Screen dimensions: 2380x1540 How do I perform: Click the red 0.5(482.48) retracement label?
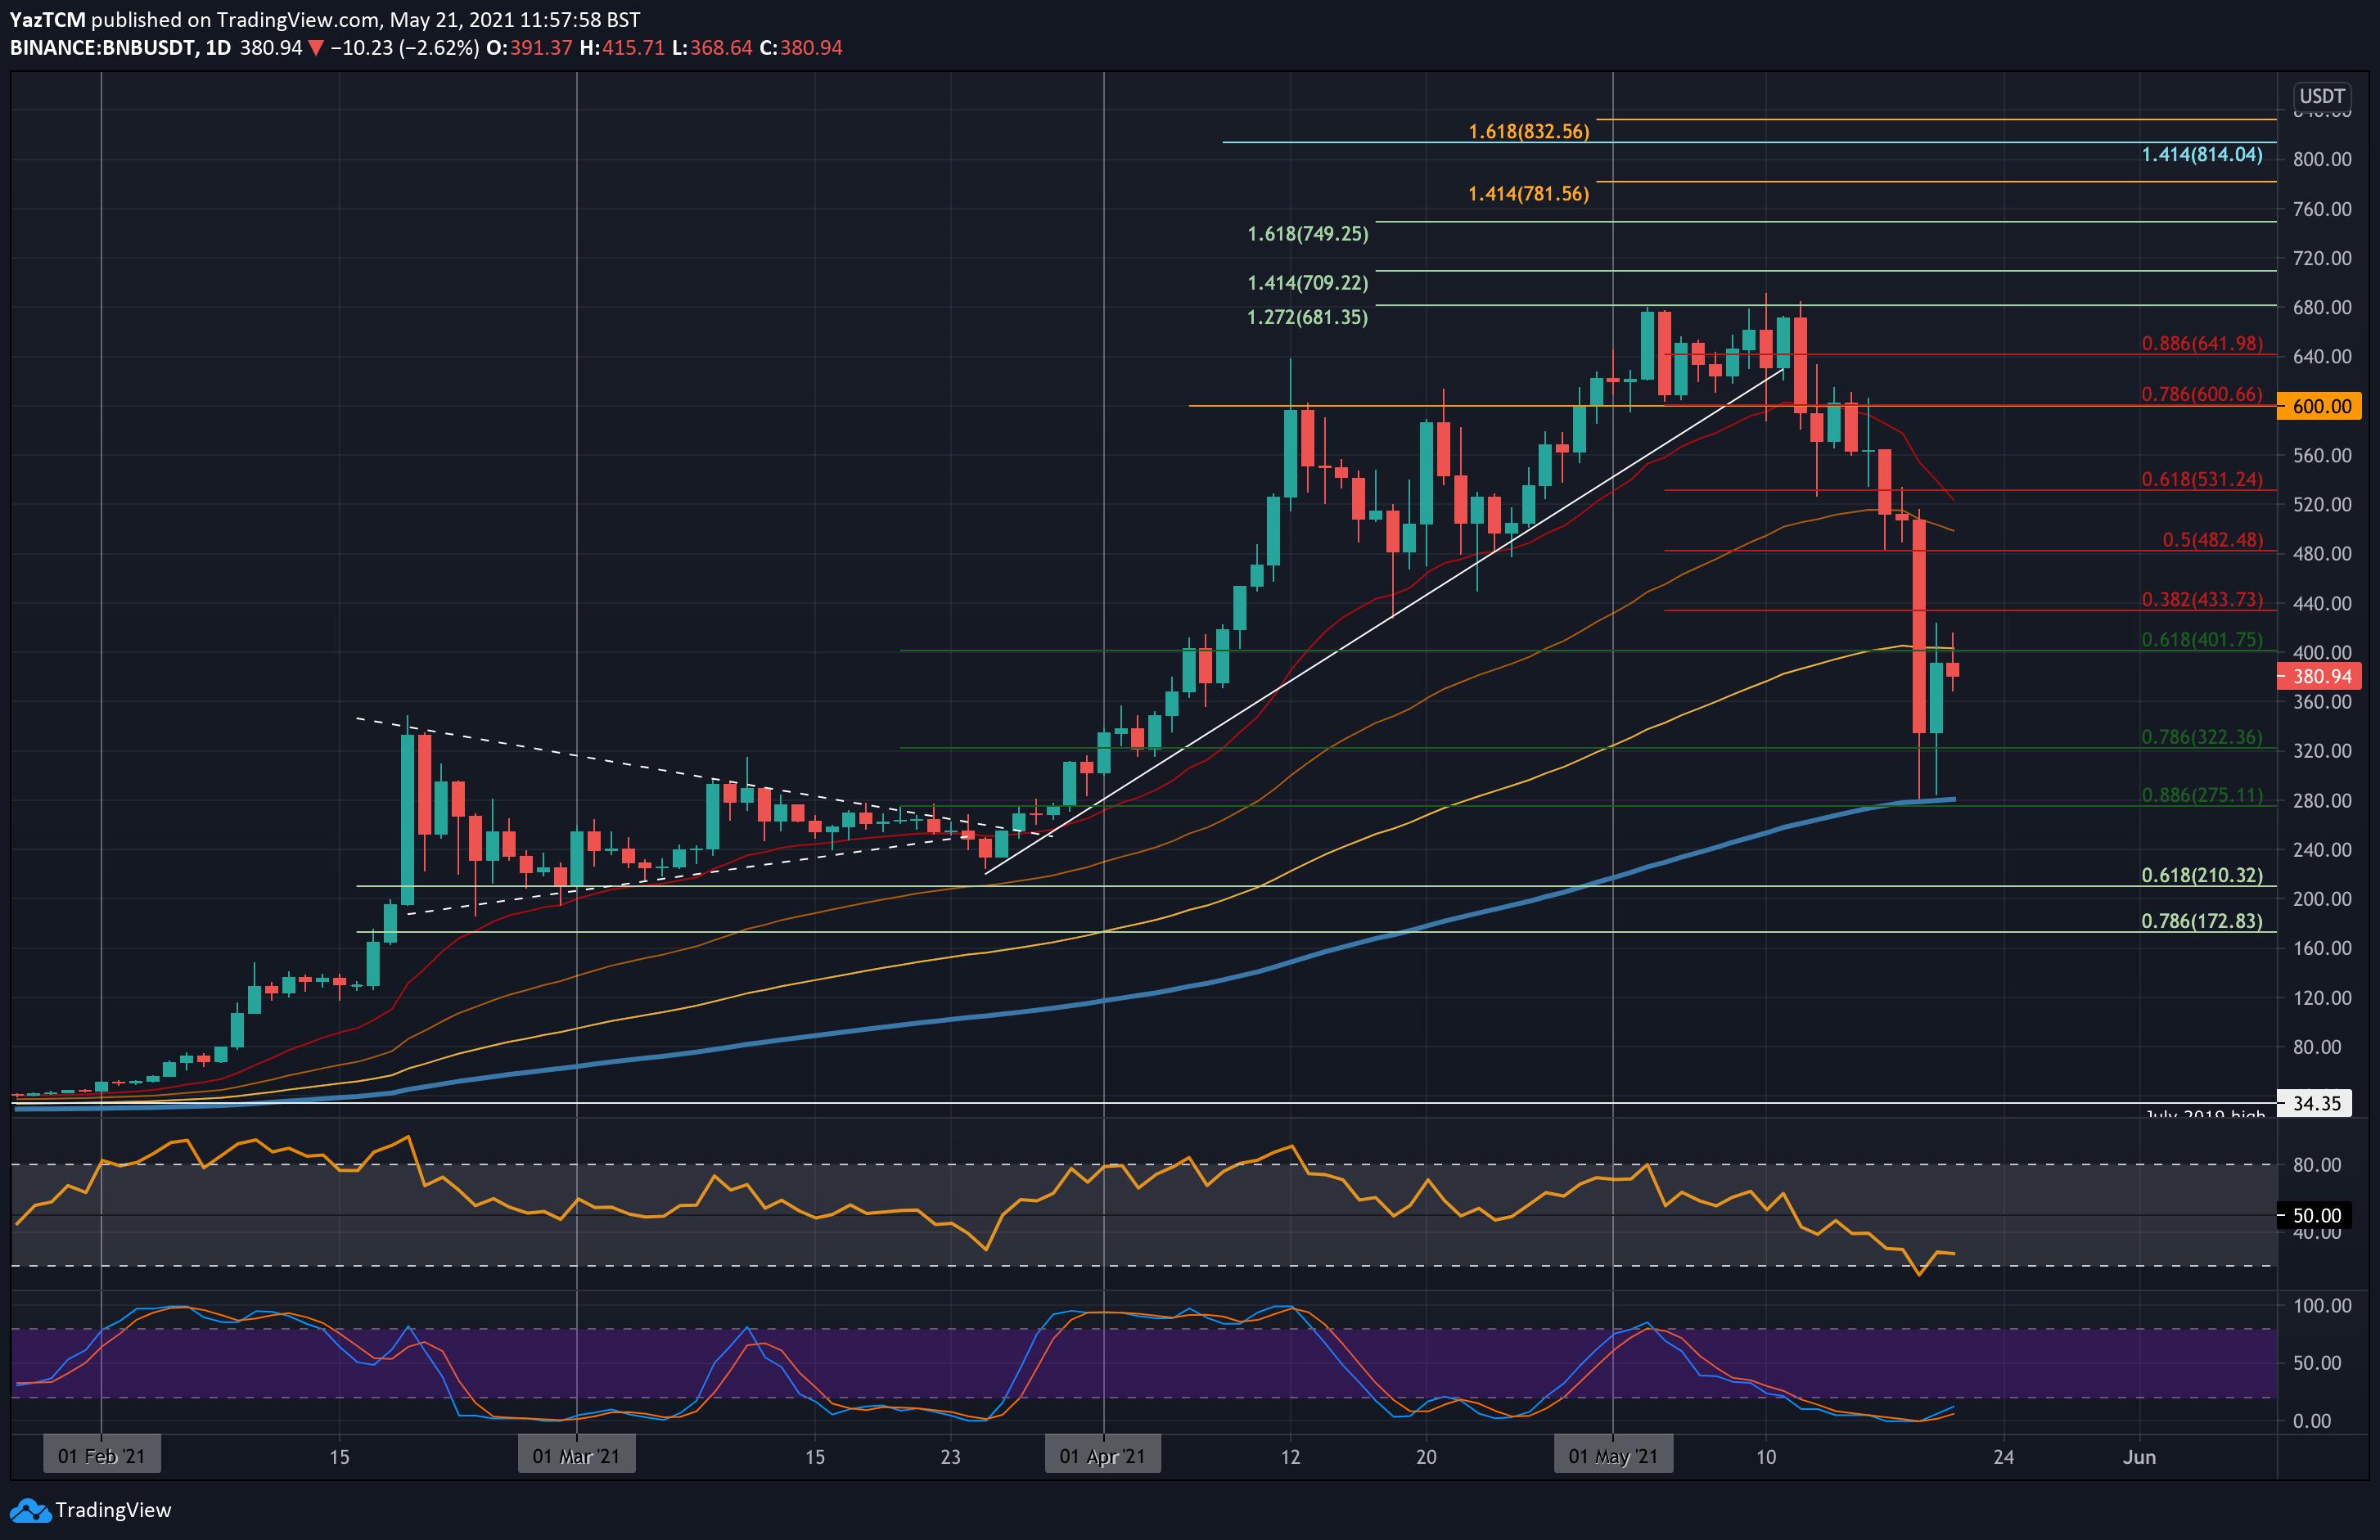(2212, 540)
